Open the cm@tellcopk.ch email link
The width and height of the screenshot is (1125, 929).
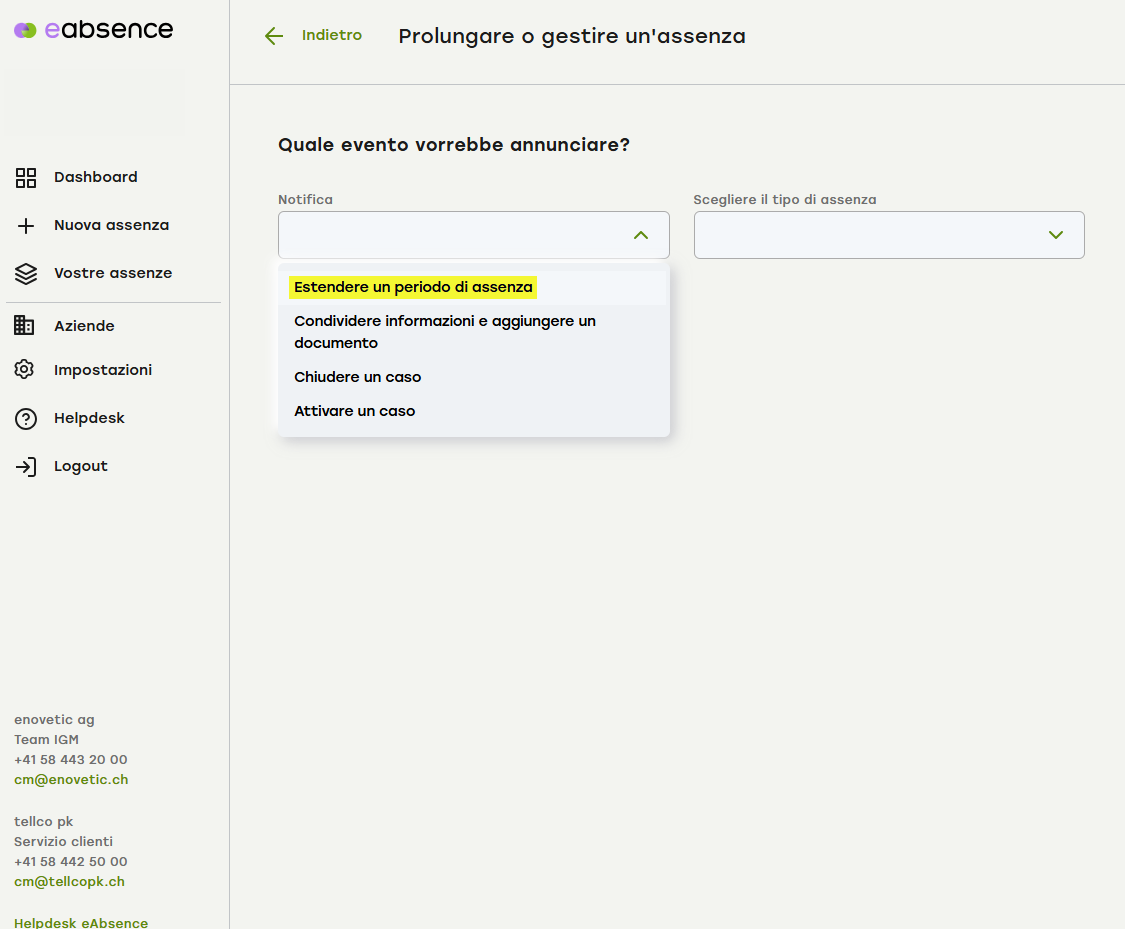(69, 882)
